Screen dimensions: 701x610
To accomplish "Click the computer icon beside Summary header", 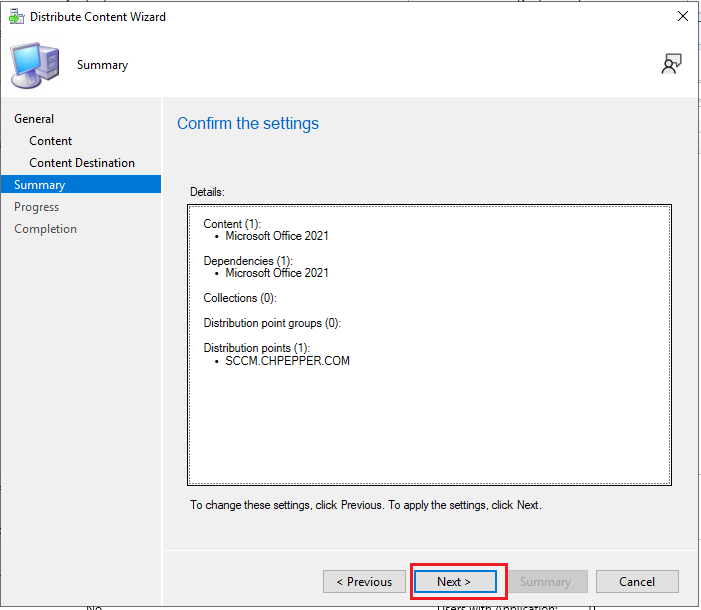I will point(35,65).
